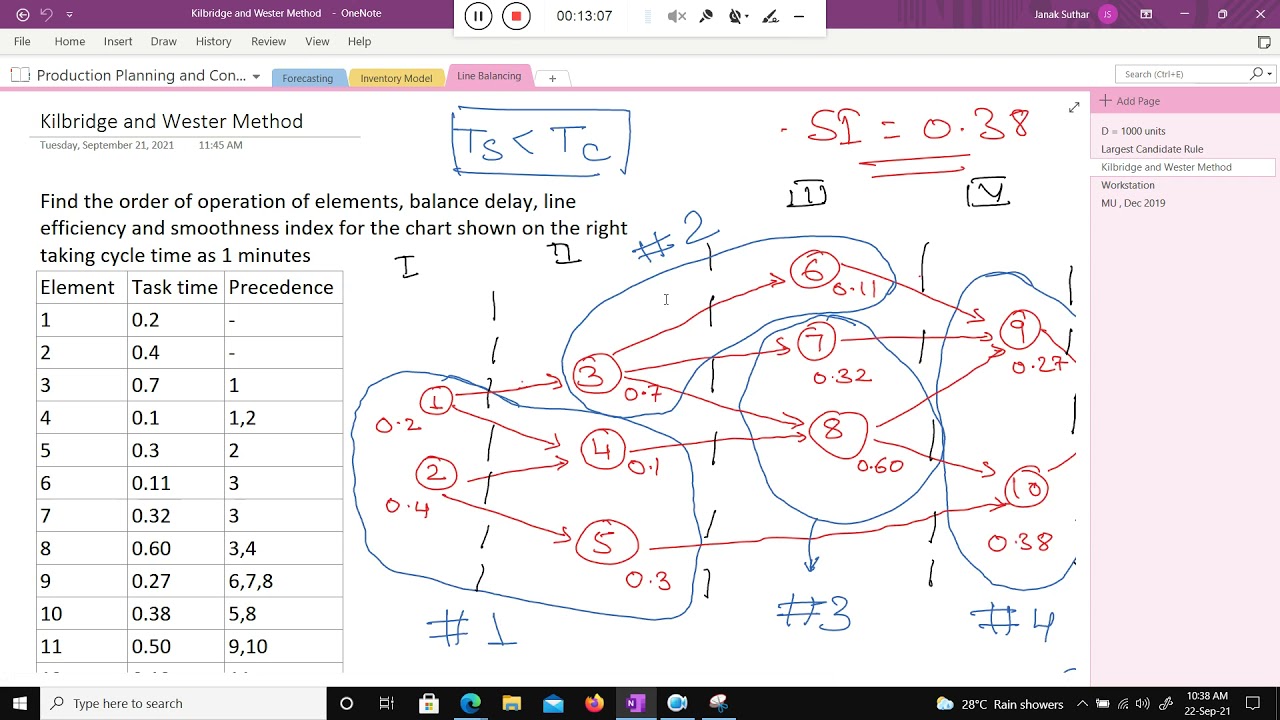The image size is (1280, 720).
Task: Launch Microsoft Edge from taskbar
Action: pos(470,703)
